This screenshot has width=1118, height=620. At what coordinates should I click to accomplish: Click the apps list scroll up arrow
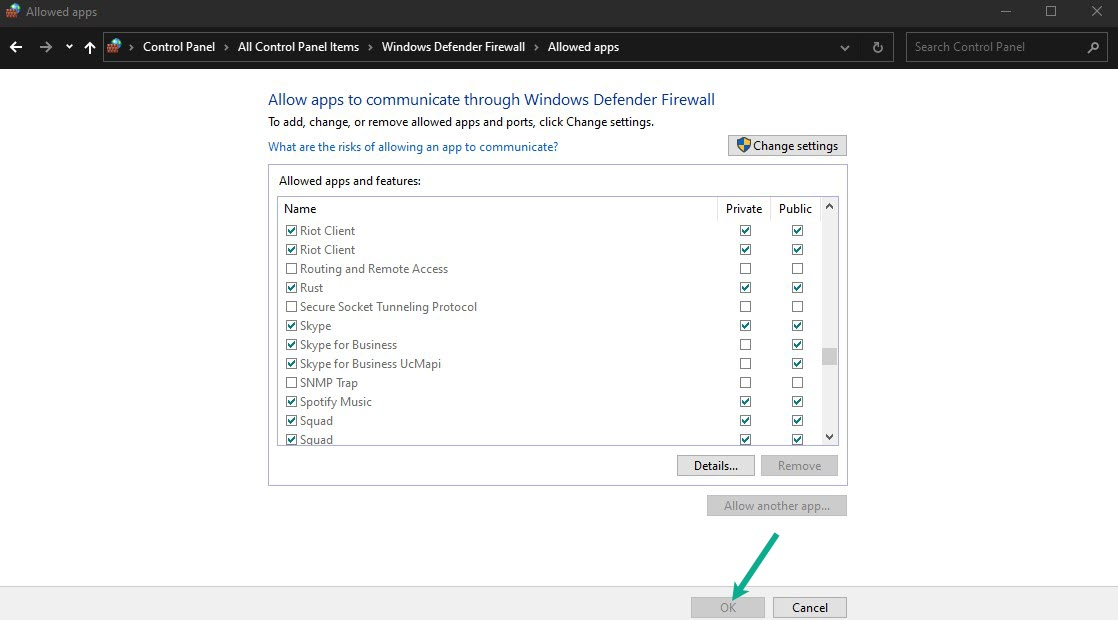click(829, 207)
